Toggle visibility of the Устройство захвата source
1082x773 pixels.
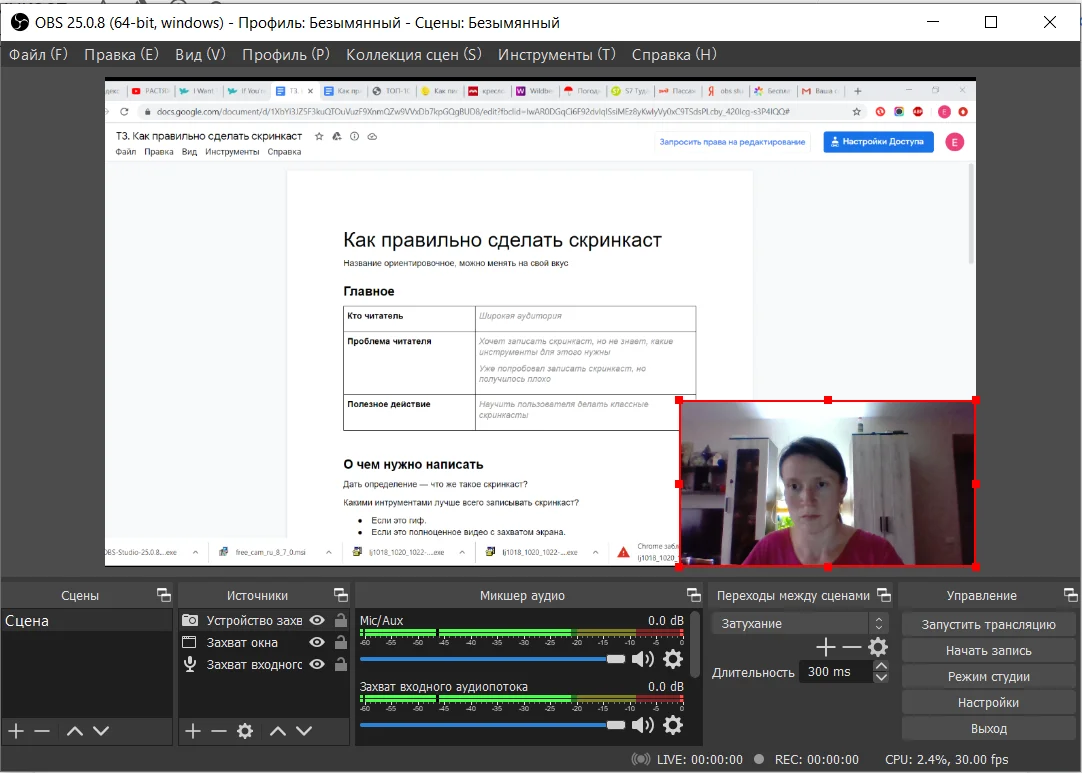tap(317, 621)
